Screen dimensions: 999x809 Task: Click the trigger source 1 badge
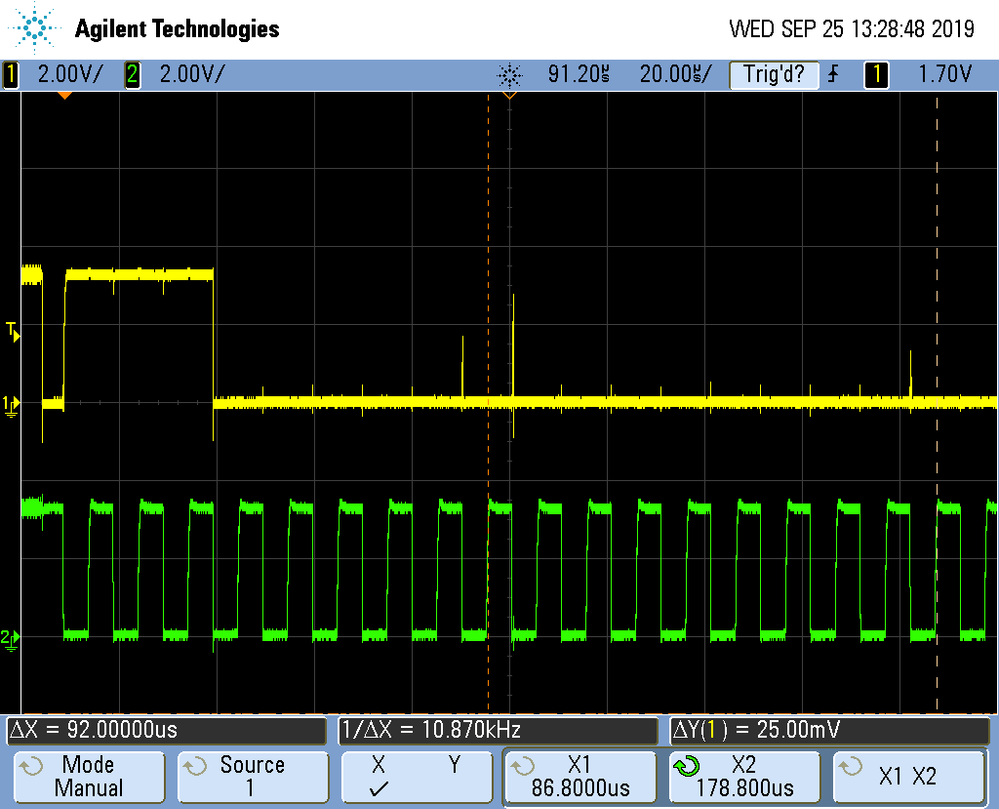click(x=877, y=75)
